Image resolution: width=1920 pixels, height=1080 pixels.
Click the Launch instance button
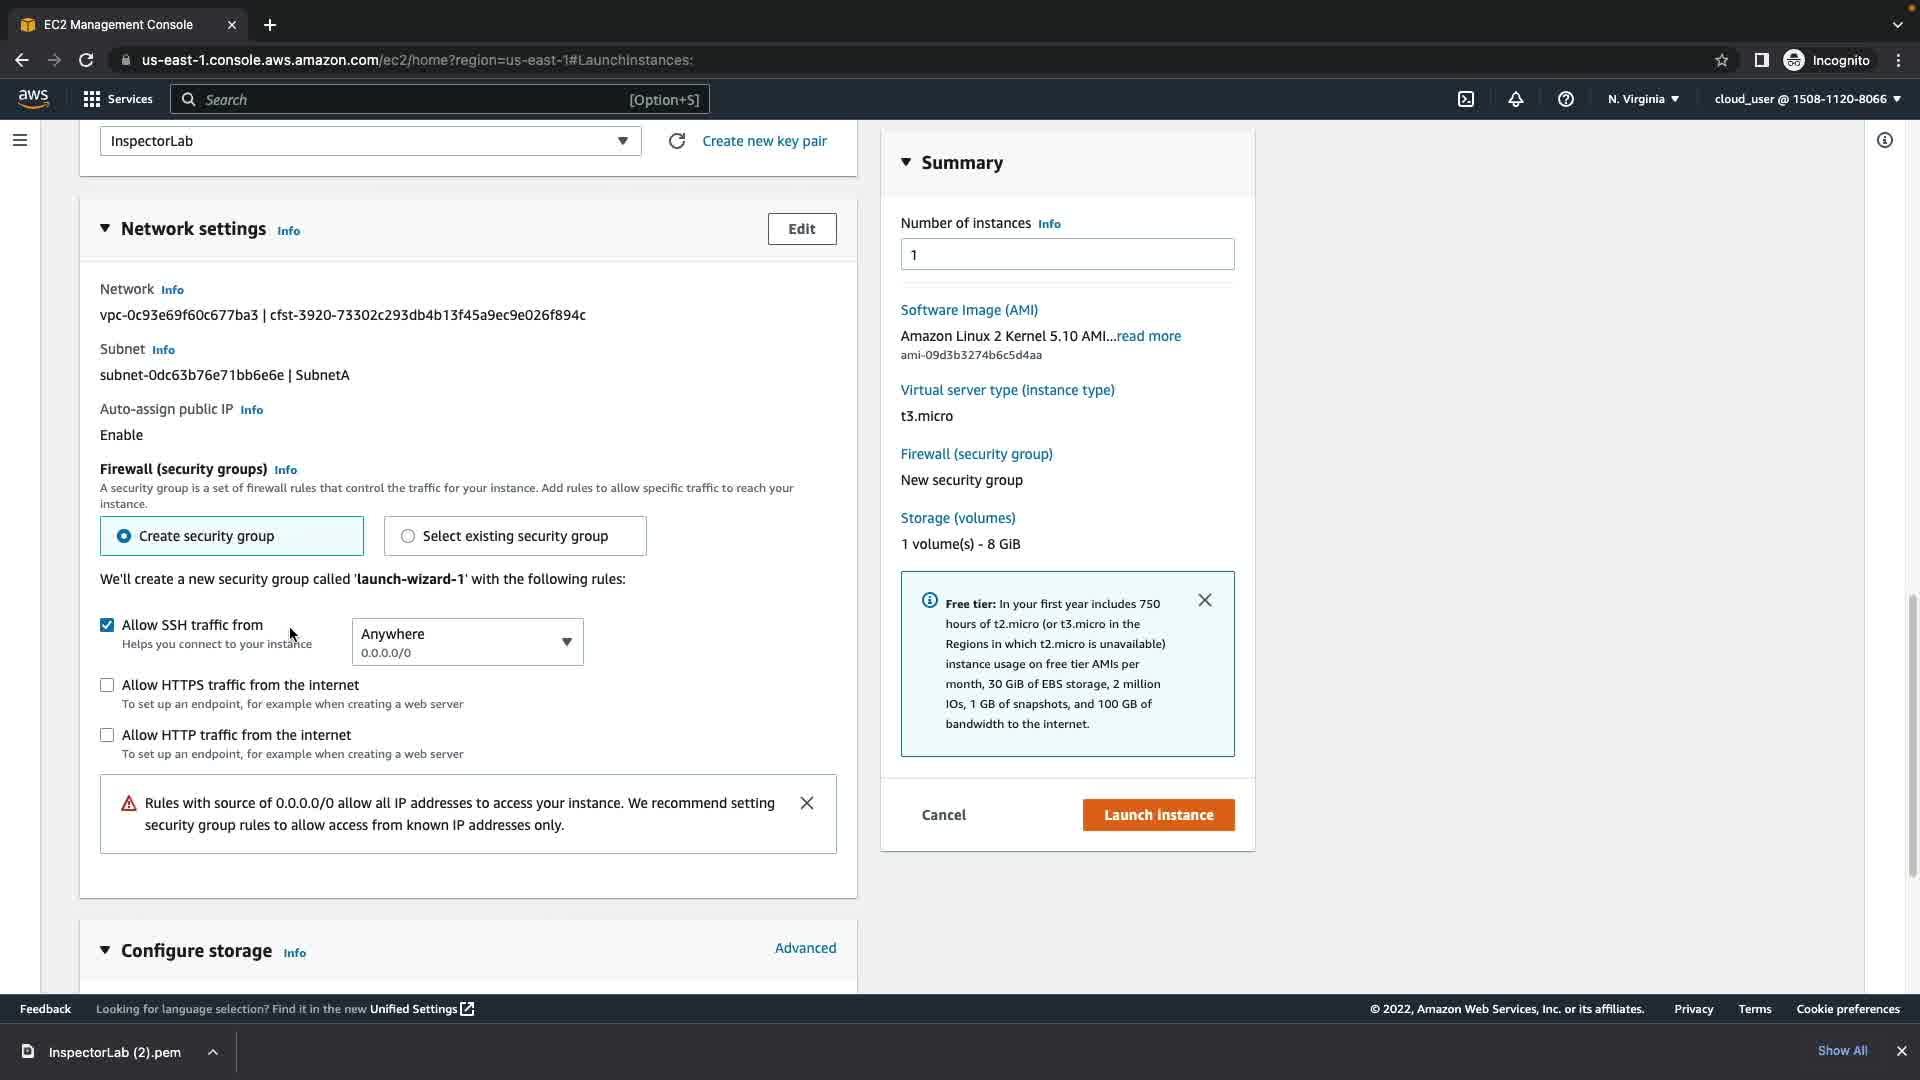pyautogui.click(x=1158, y=815)
